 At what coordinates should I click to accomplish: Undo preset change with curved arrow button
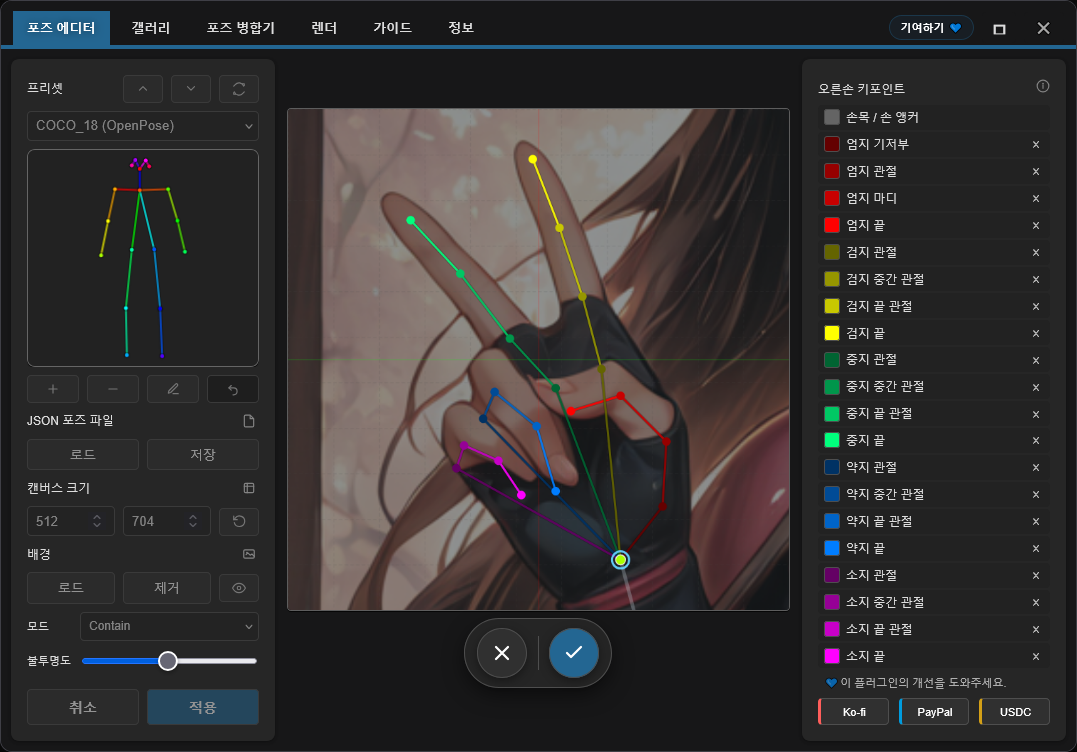(x=233, y=389)
